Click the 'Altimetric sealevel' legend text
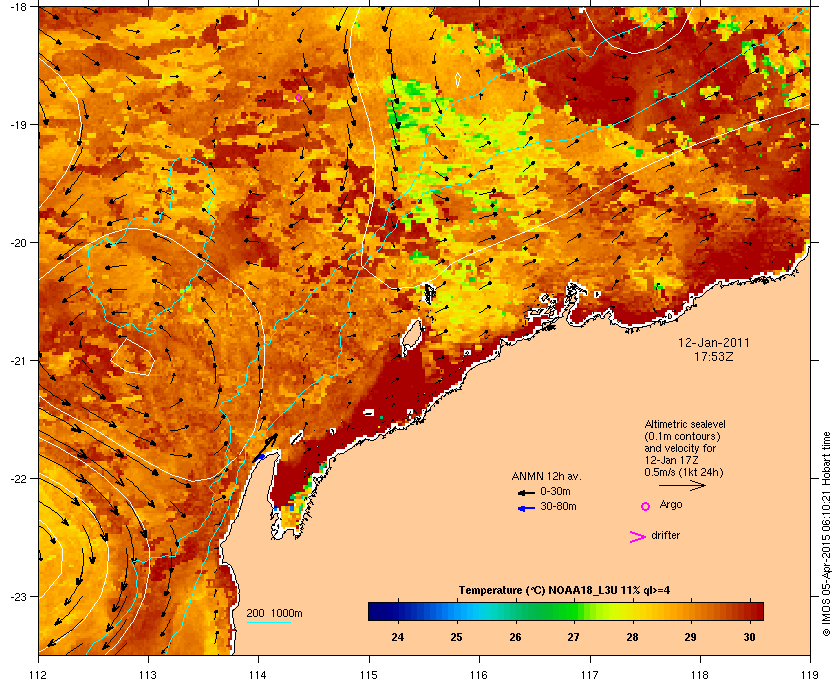Screen dimensions: 840x680 pyautogui.click(x=685, y=424)
